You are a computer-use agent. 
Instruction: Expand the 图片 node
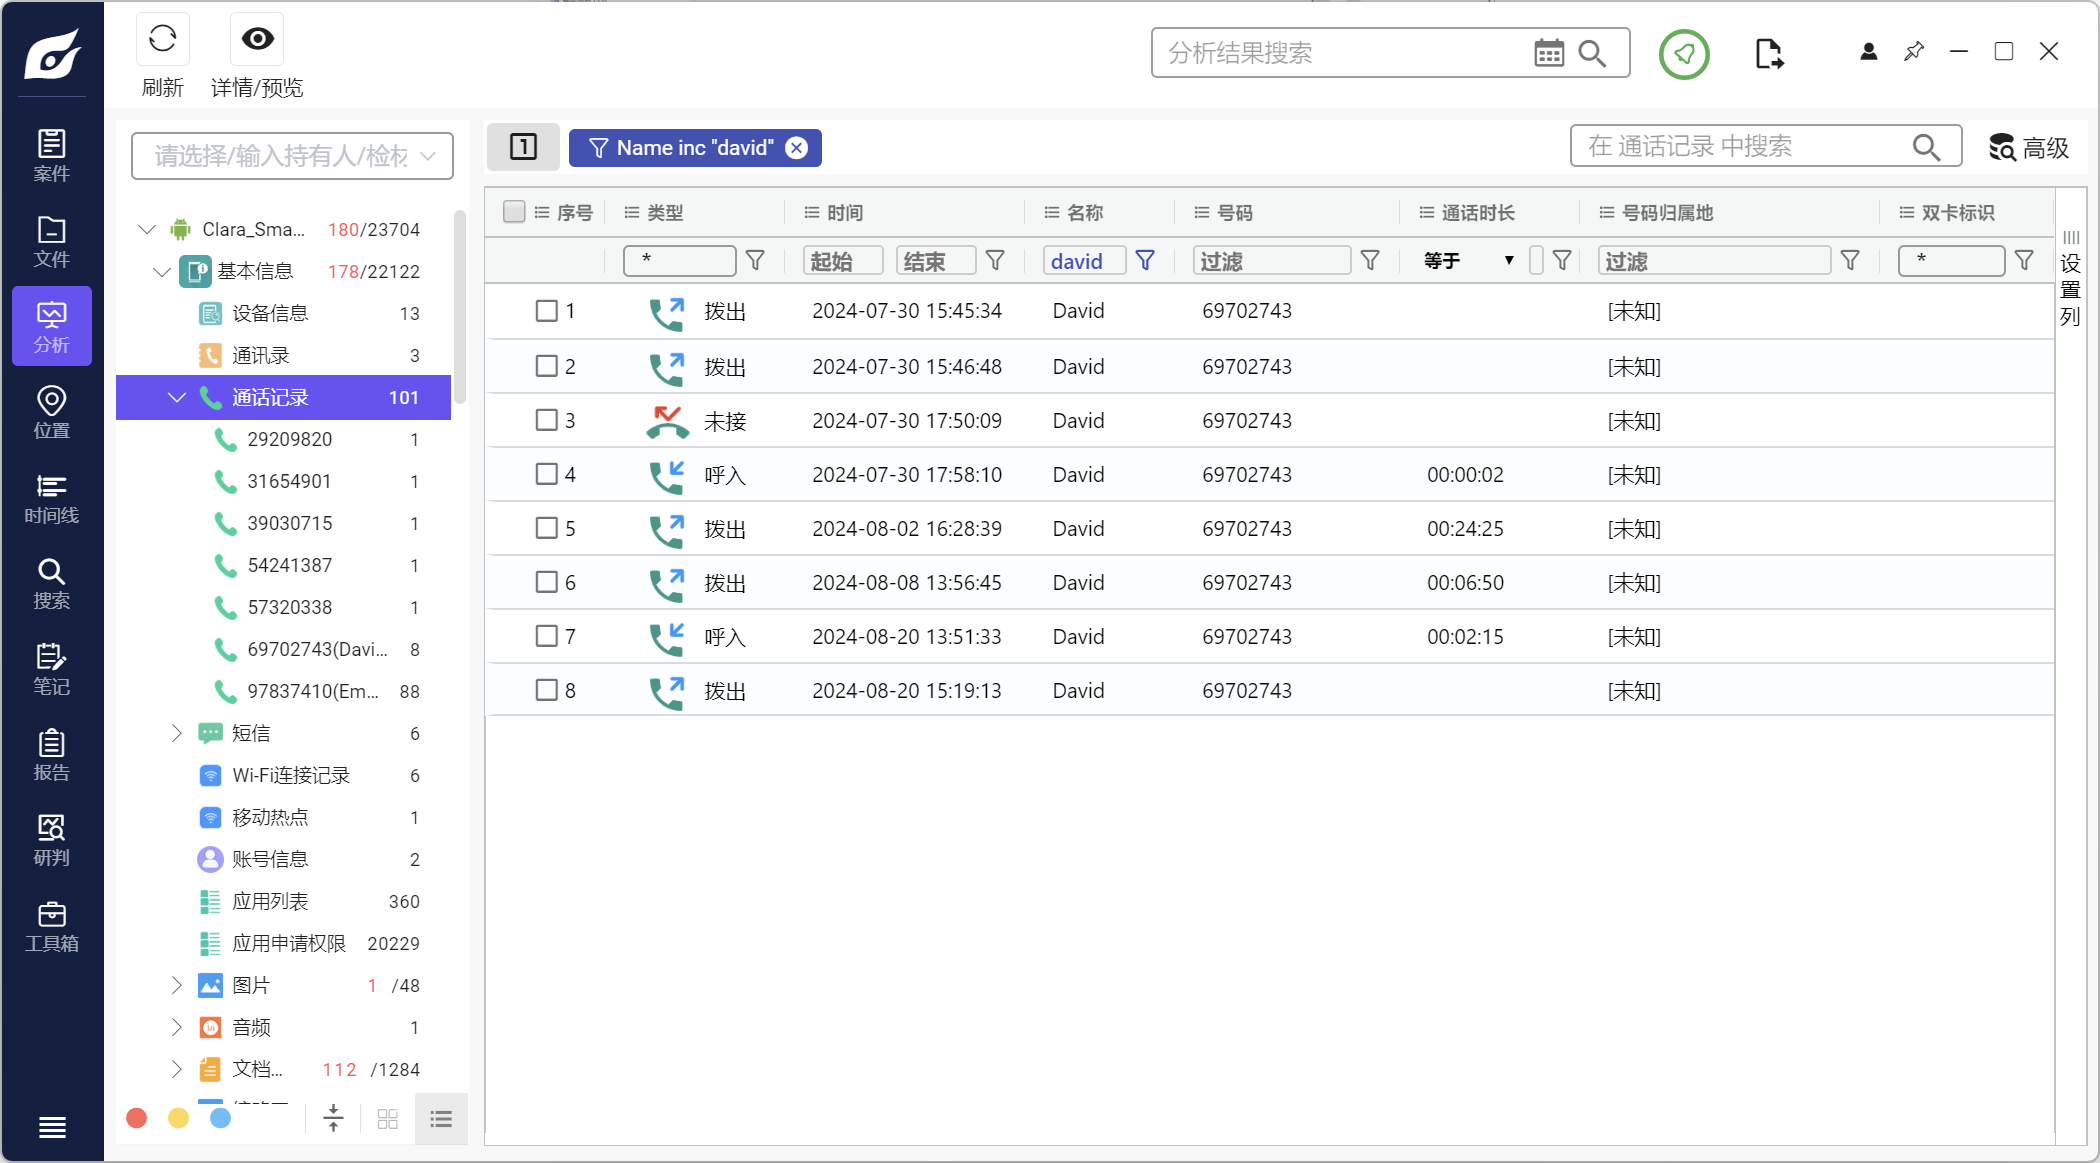[x=177, y=985]
